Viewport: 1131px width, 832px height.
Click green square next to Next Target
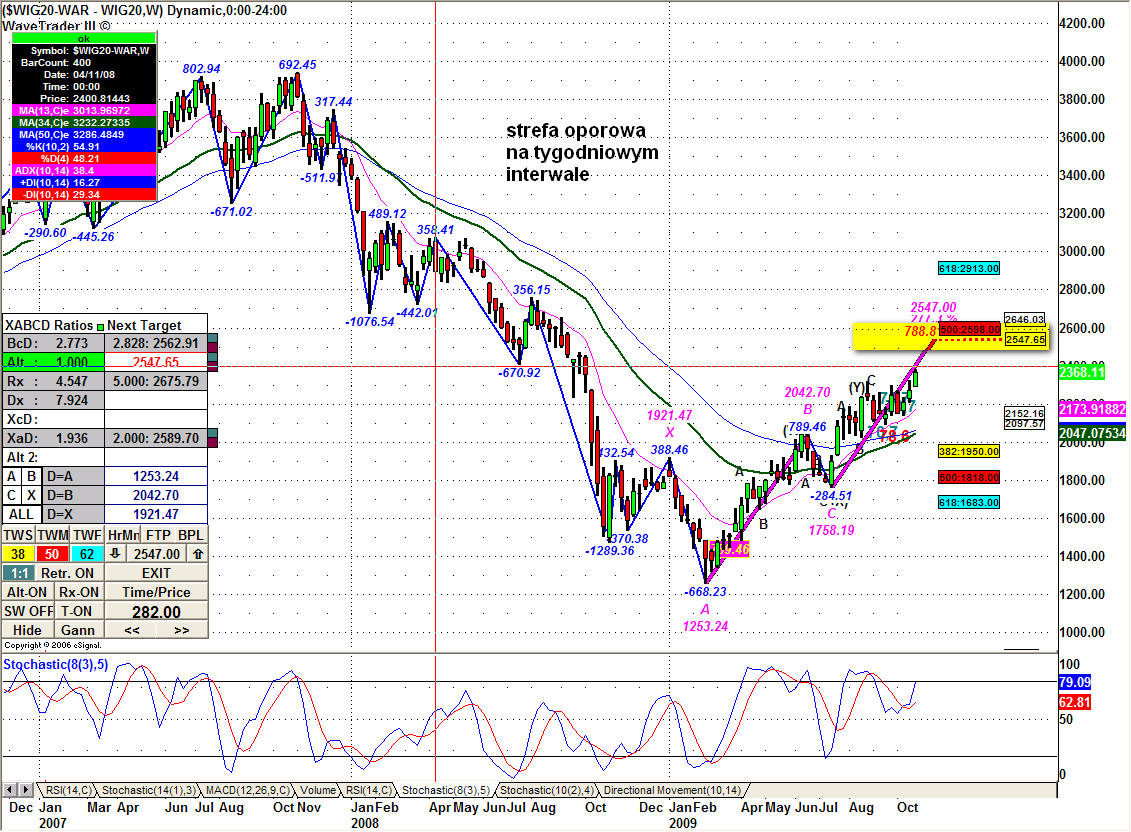click(x=100, y=326)
